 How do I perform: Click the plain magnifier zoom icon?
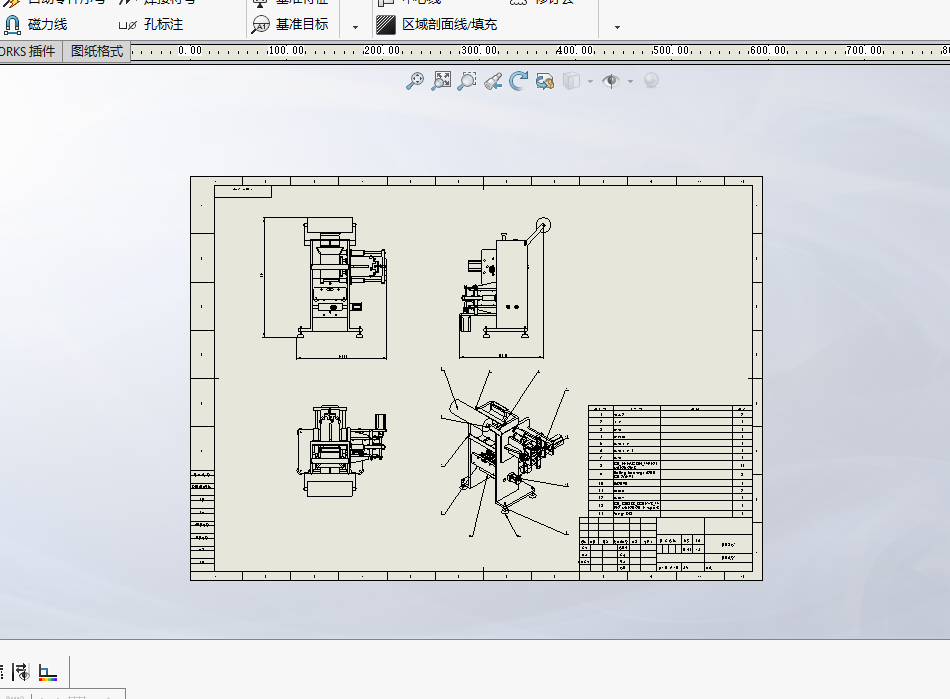tap(467, 81)
